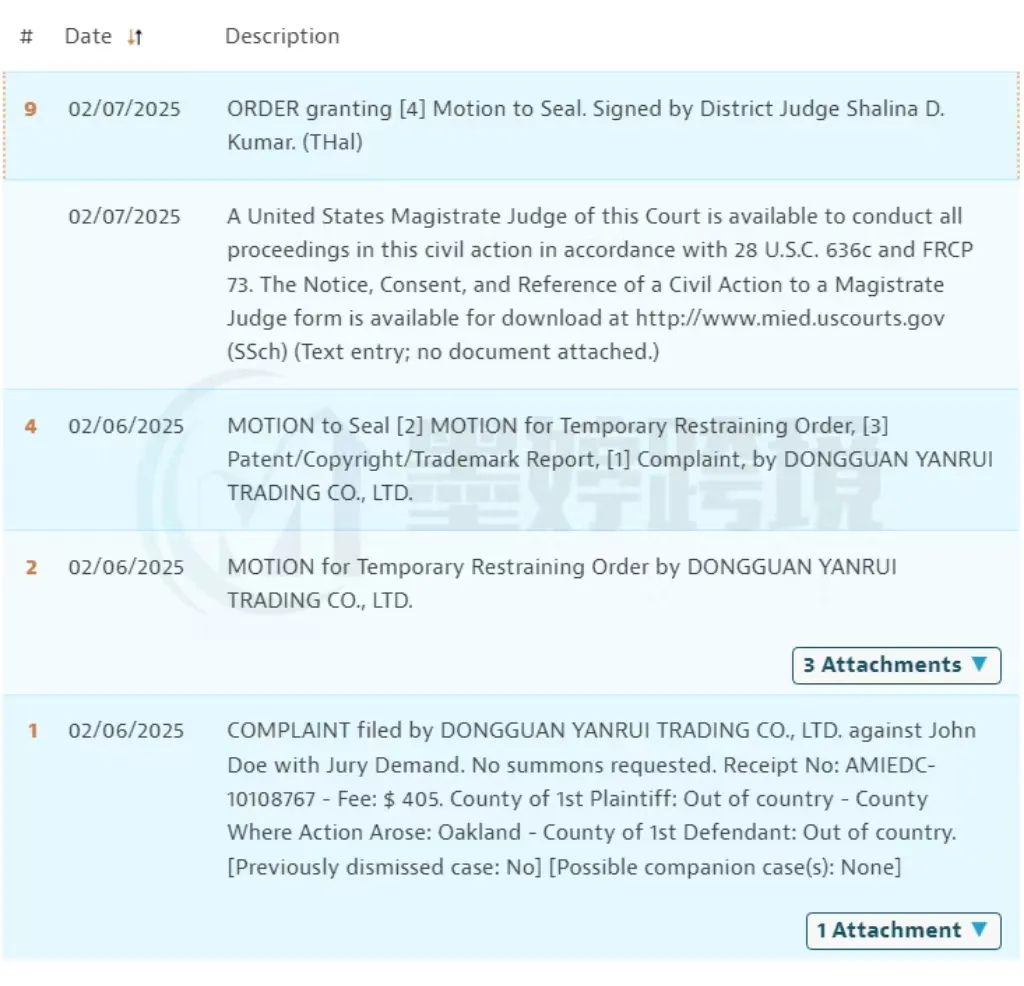
Task: Select the MOTION to Seal description
Action: (610, 459)
